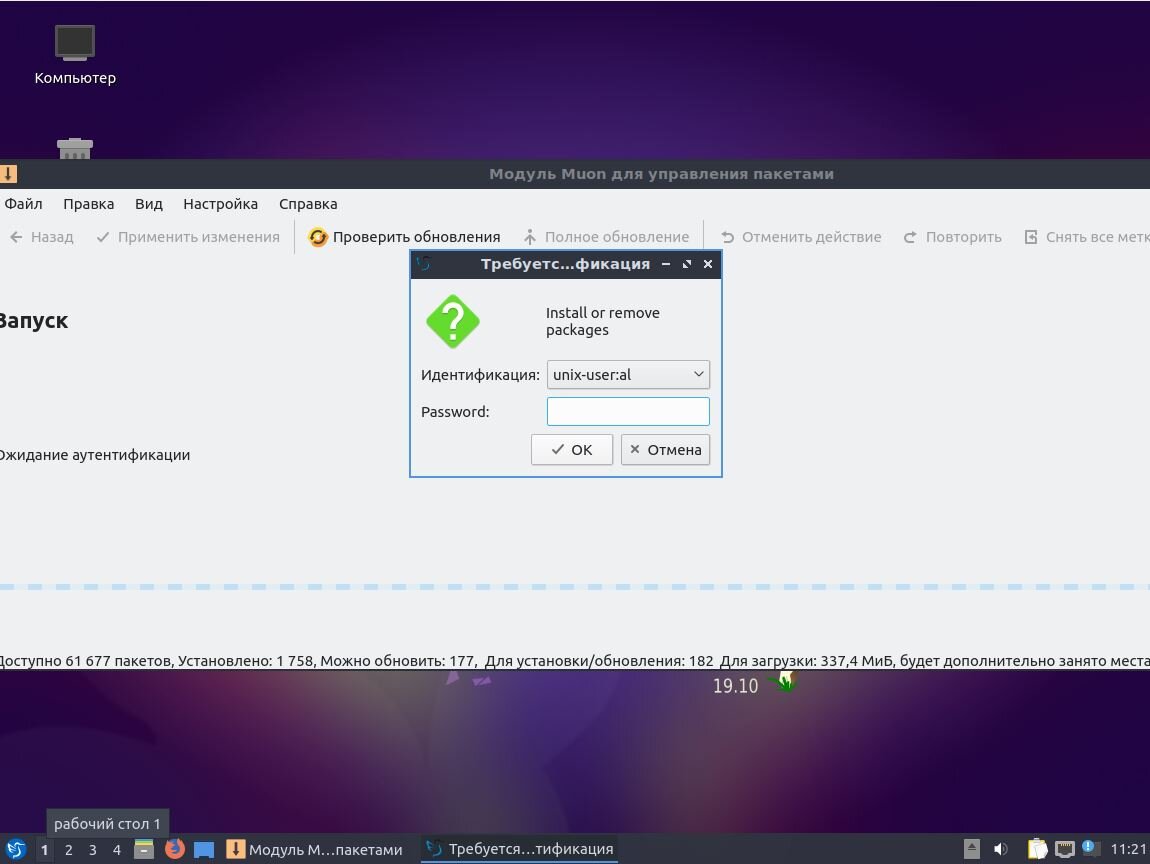Maximize the authentication dialog
Image resolution: width=1150 pixels, height=864 pixels.
686,264
